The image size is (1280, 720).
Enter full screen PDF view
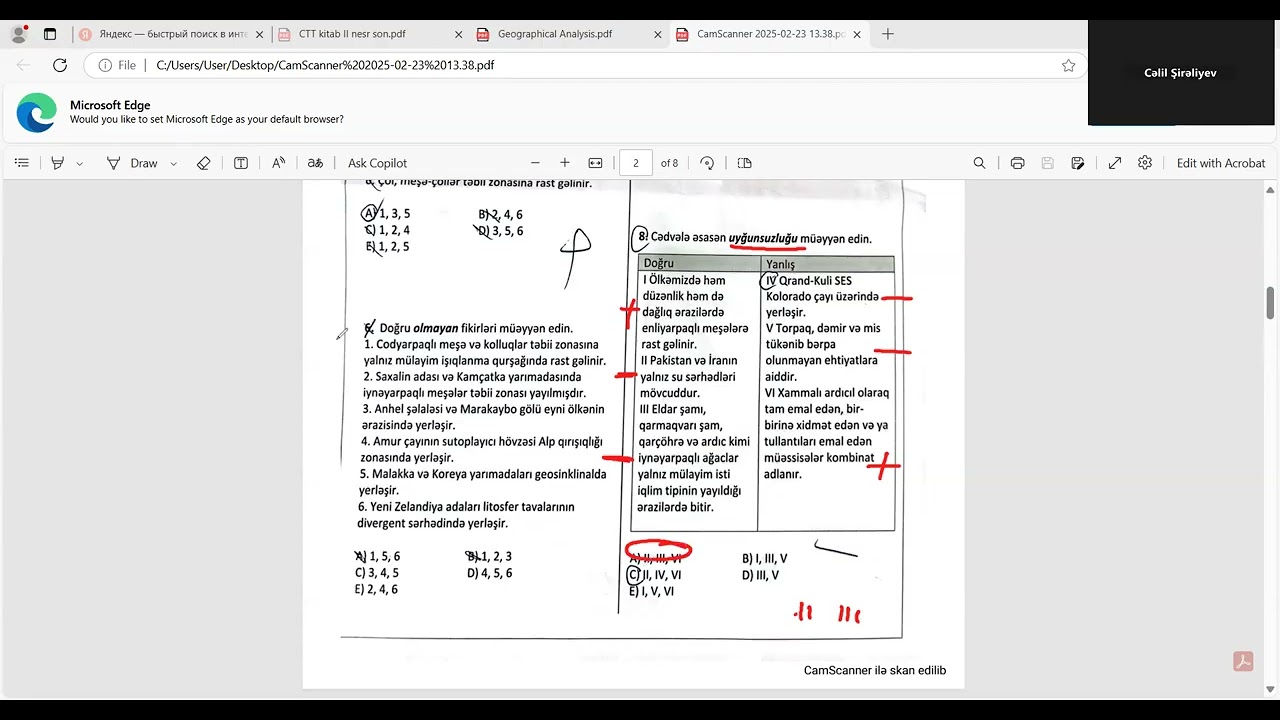pos(1115,163)
